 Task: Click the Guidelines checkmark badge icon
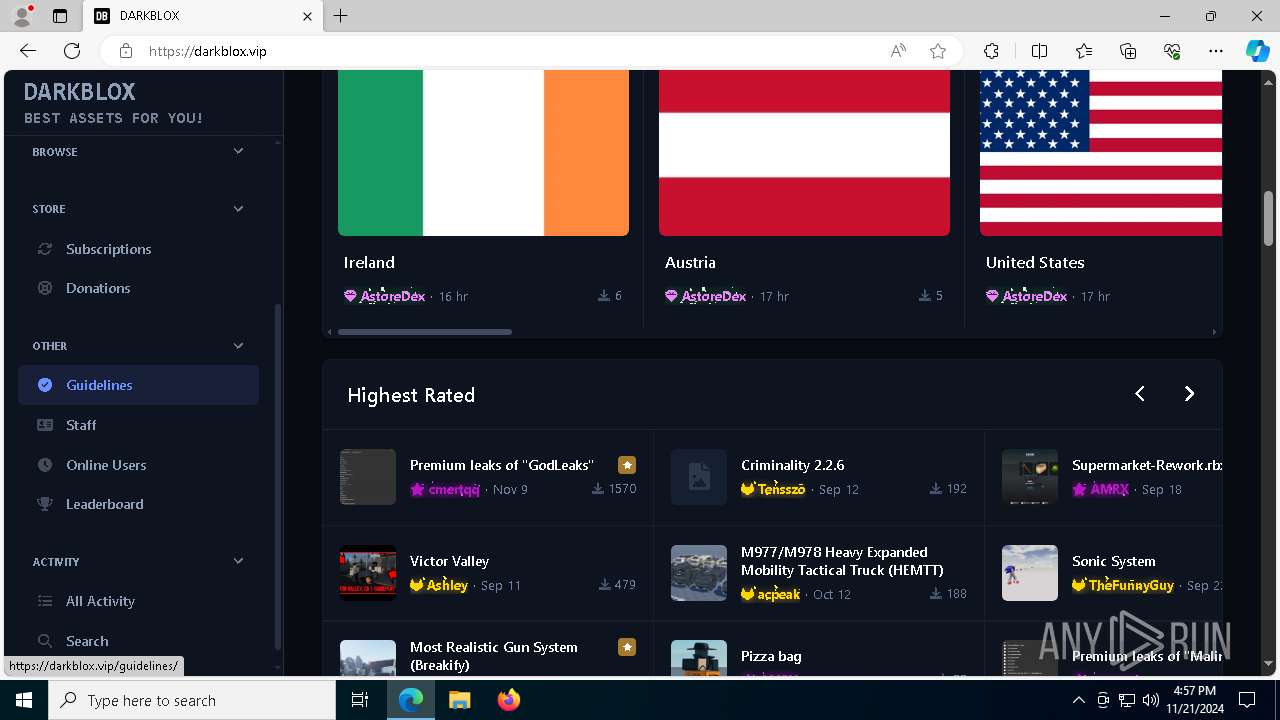click(45, 385)
